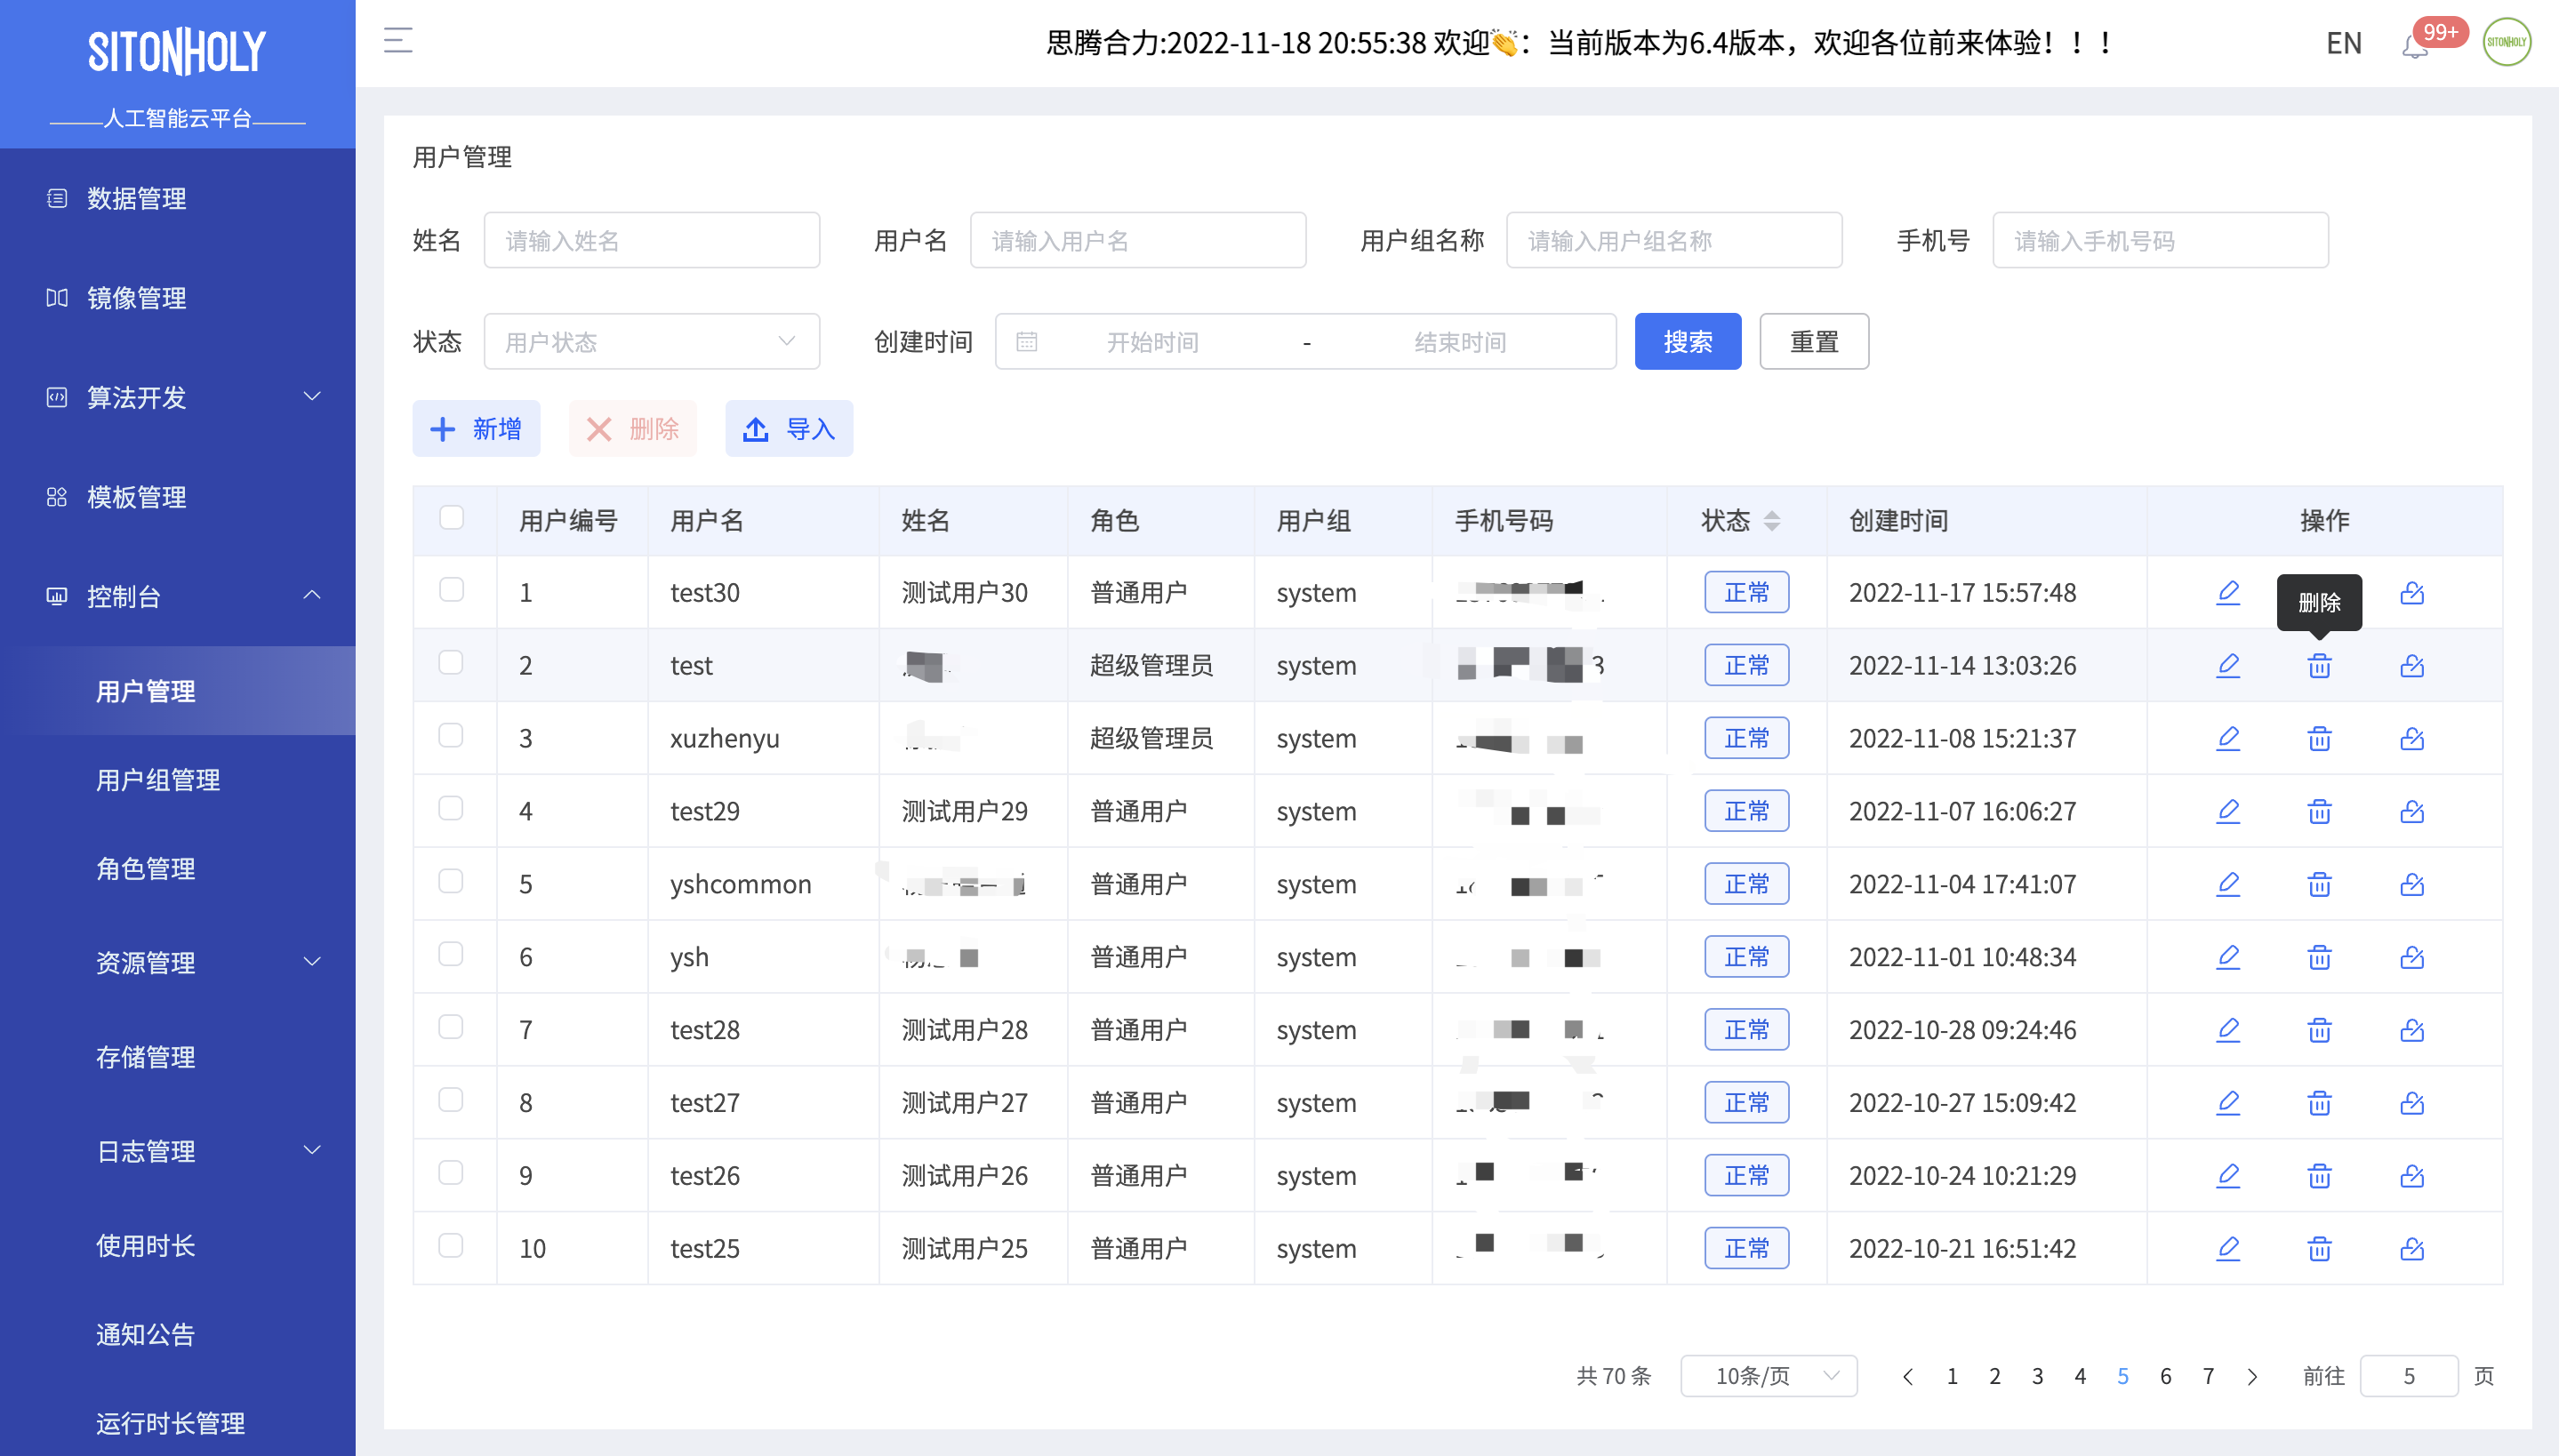The height and width of the screenshot is (1456, 2559).
Task: Sort the table by the 状态 column arrows
Action: tap(1771, 521)
